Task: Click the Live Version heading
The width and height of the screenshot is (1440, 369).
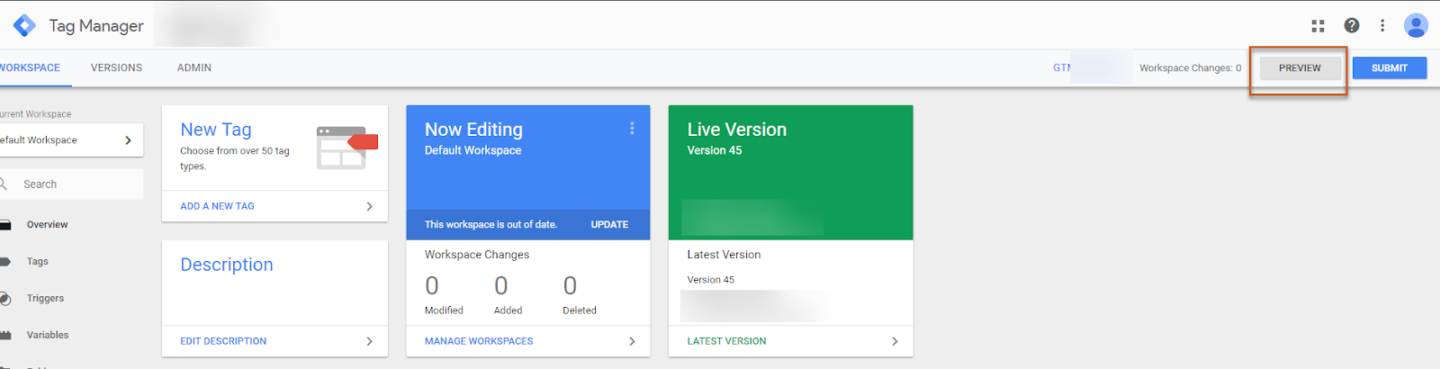Action: [x=737, y=130]
